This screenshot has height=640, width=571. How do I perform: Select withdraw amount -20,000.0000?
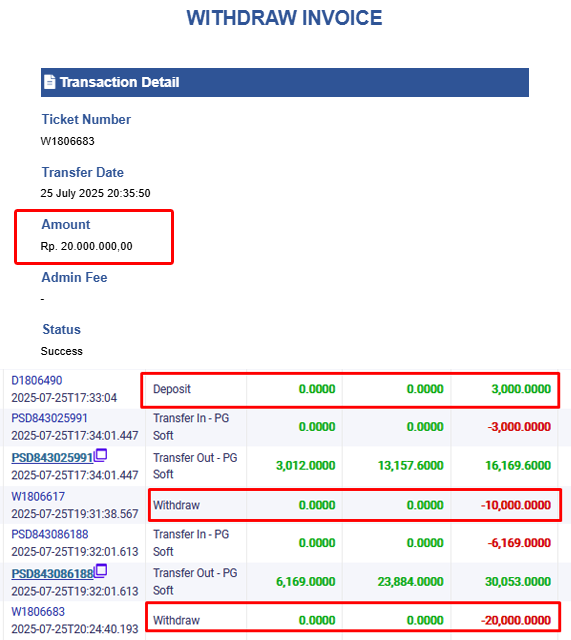pyautogui.click(x=516, y=620)
